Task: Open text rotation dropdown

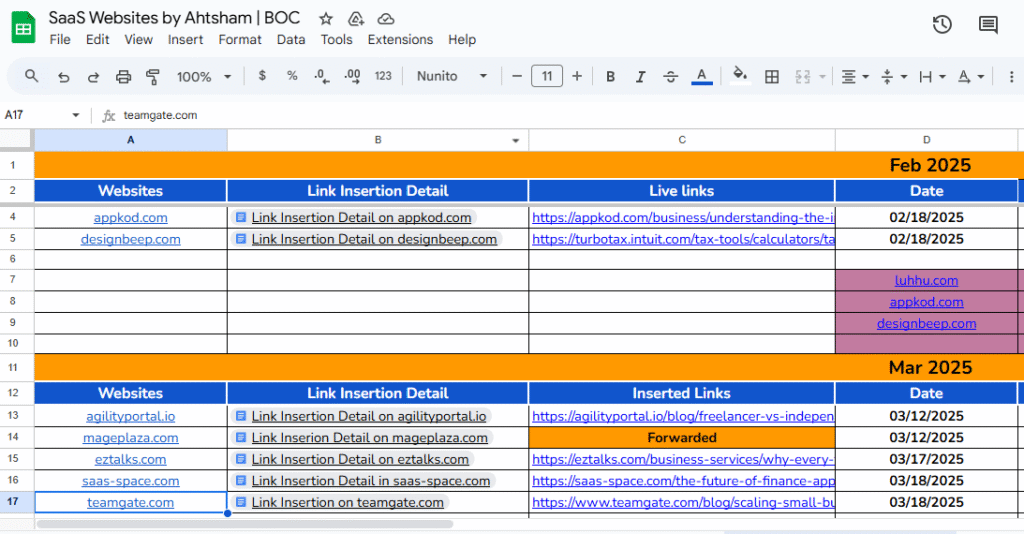Action: [x=970, y=77]
